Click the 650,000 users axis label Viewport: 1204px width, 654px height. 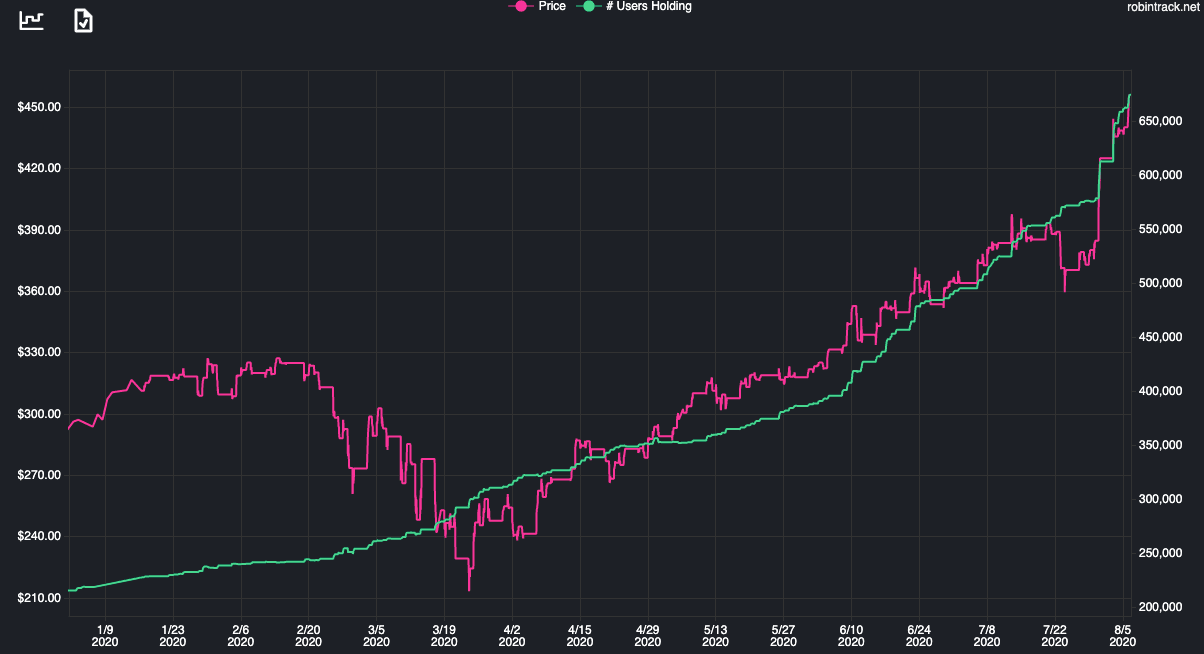(x=1159, y=121)
